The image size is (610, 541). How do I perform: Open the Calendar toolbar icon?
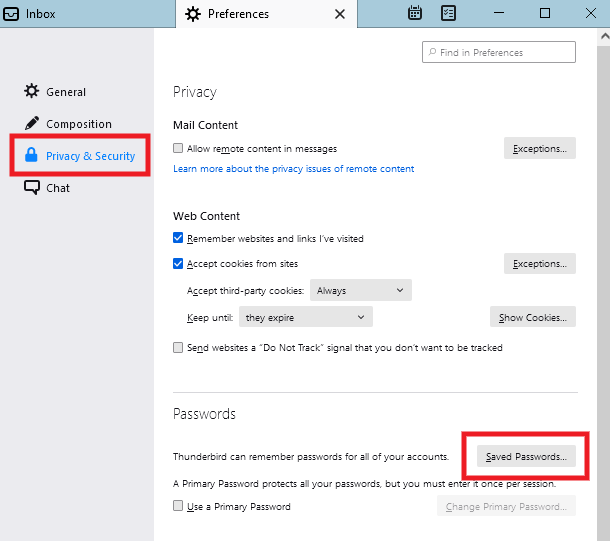click(415, 13)
